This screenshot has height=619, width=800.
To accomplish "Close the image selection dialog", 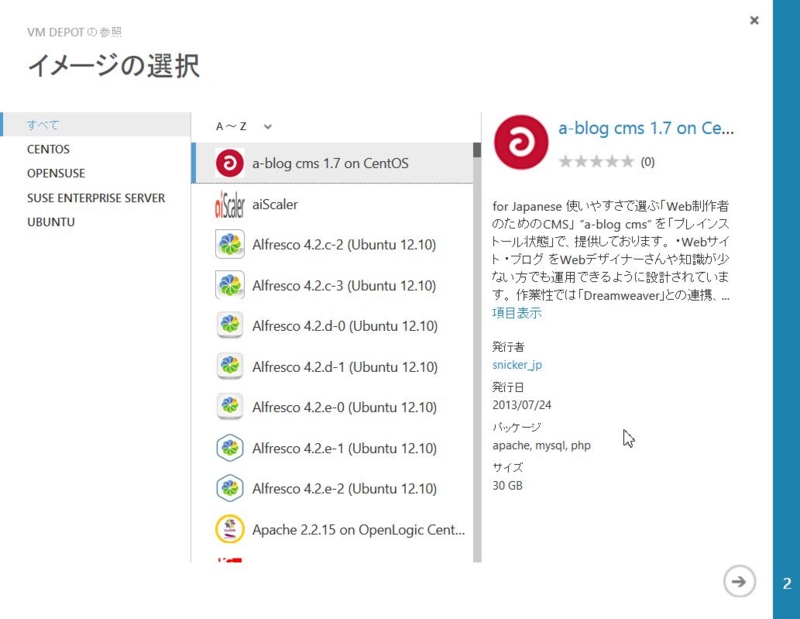I will coord(754,20).
